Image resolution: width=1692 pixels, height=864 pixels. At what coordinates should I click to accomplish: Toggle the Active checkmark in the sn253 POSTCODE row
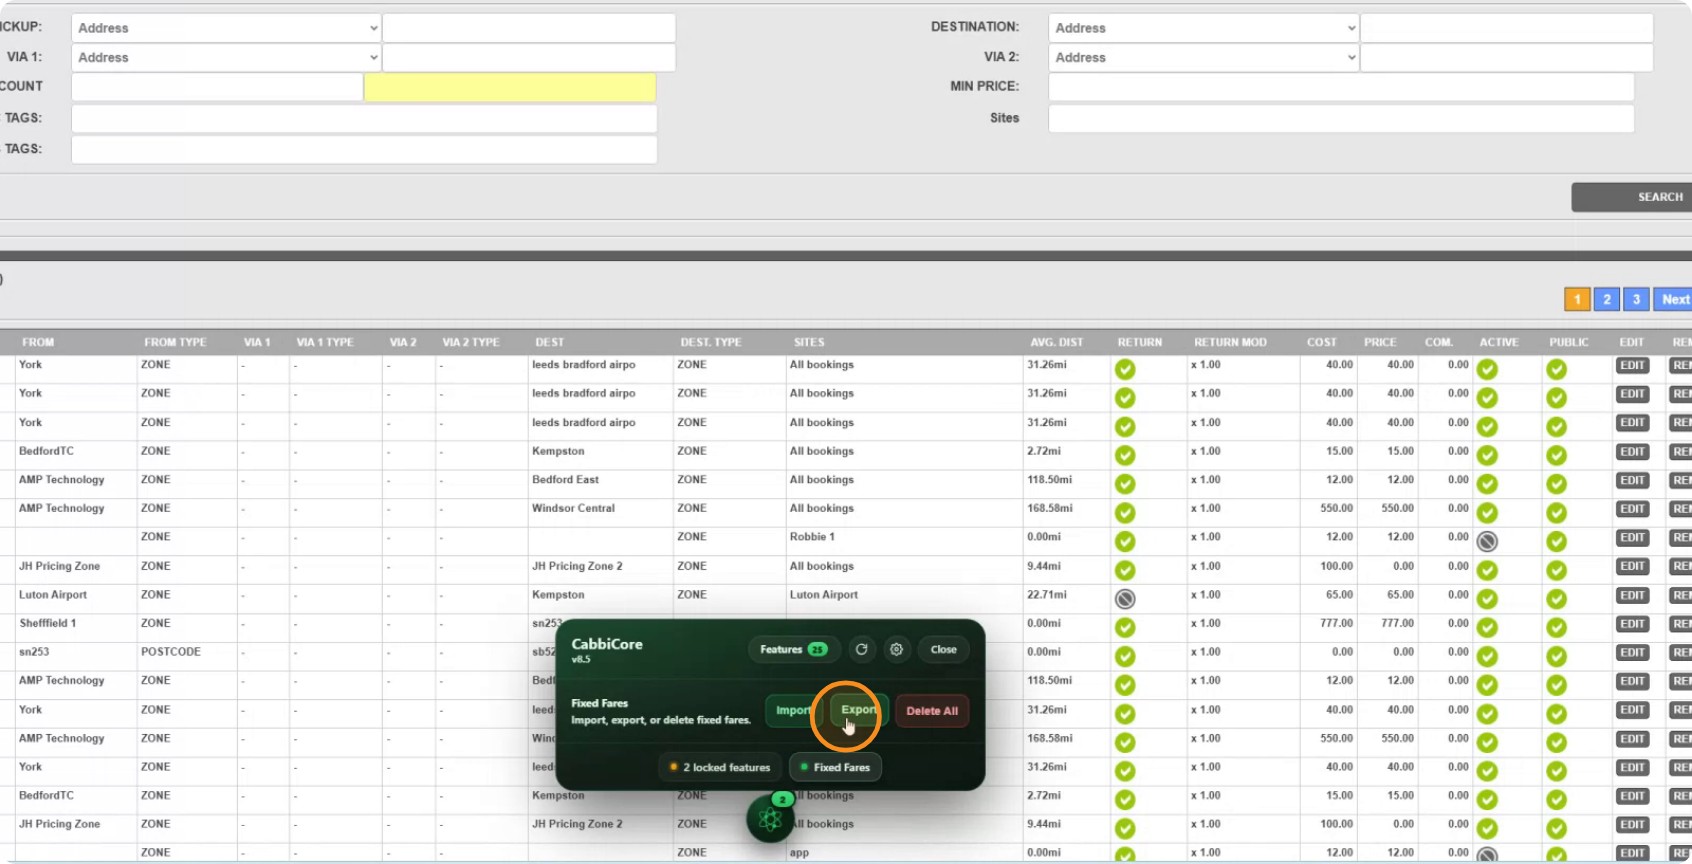click(1487, 656)
